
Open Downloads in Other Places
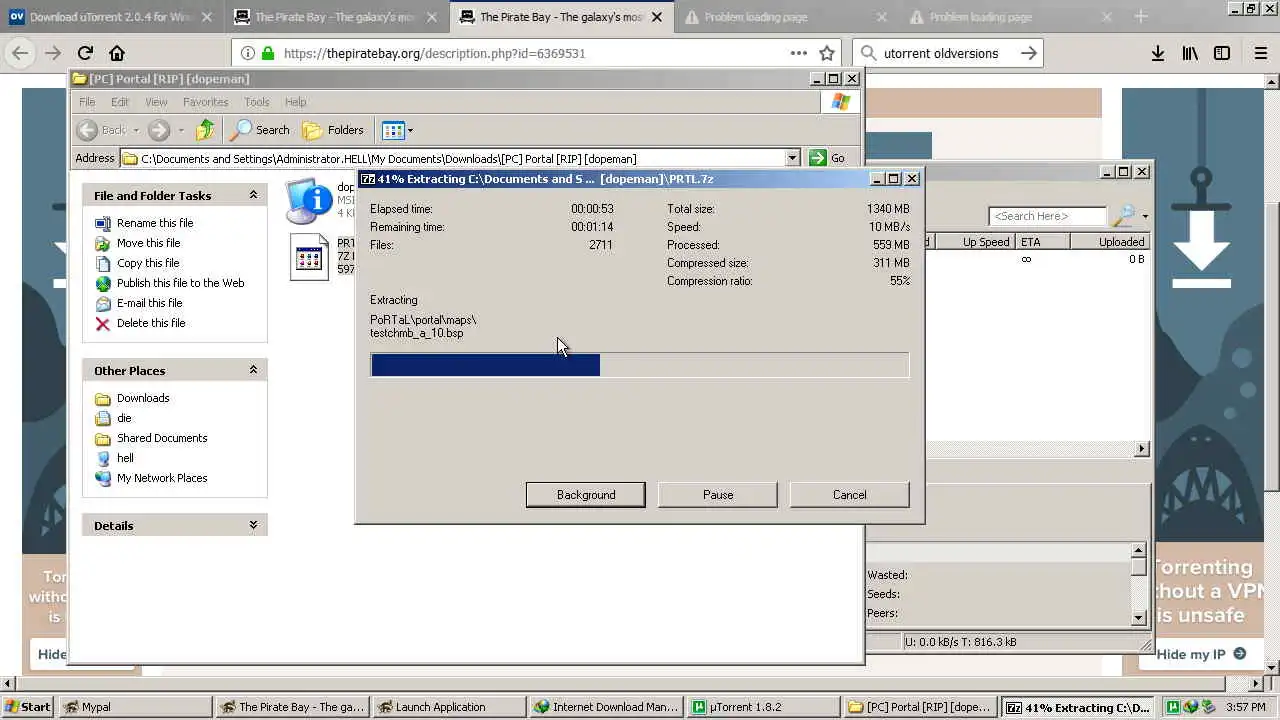tap(143, 398)
